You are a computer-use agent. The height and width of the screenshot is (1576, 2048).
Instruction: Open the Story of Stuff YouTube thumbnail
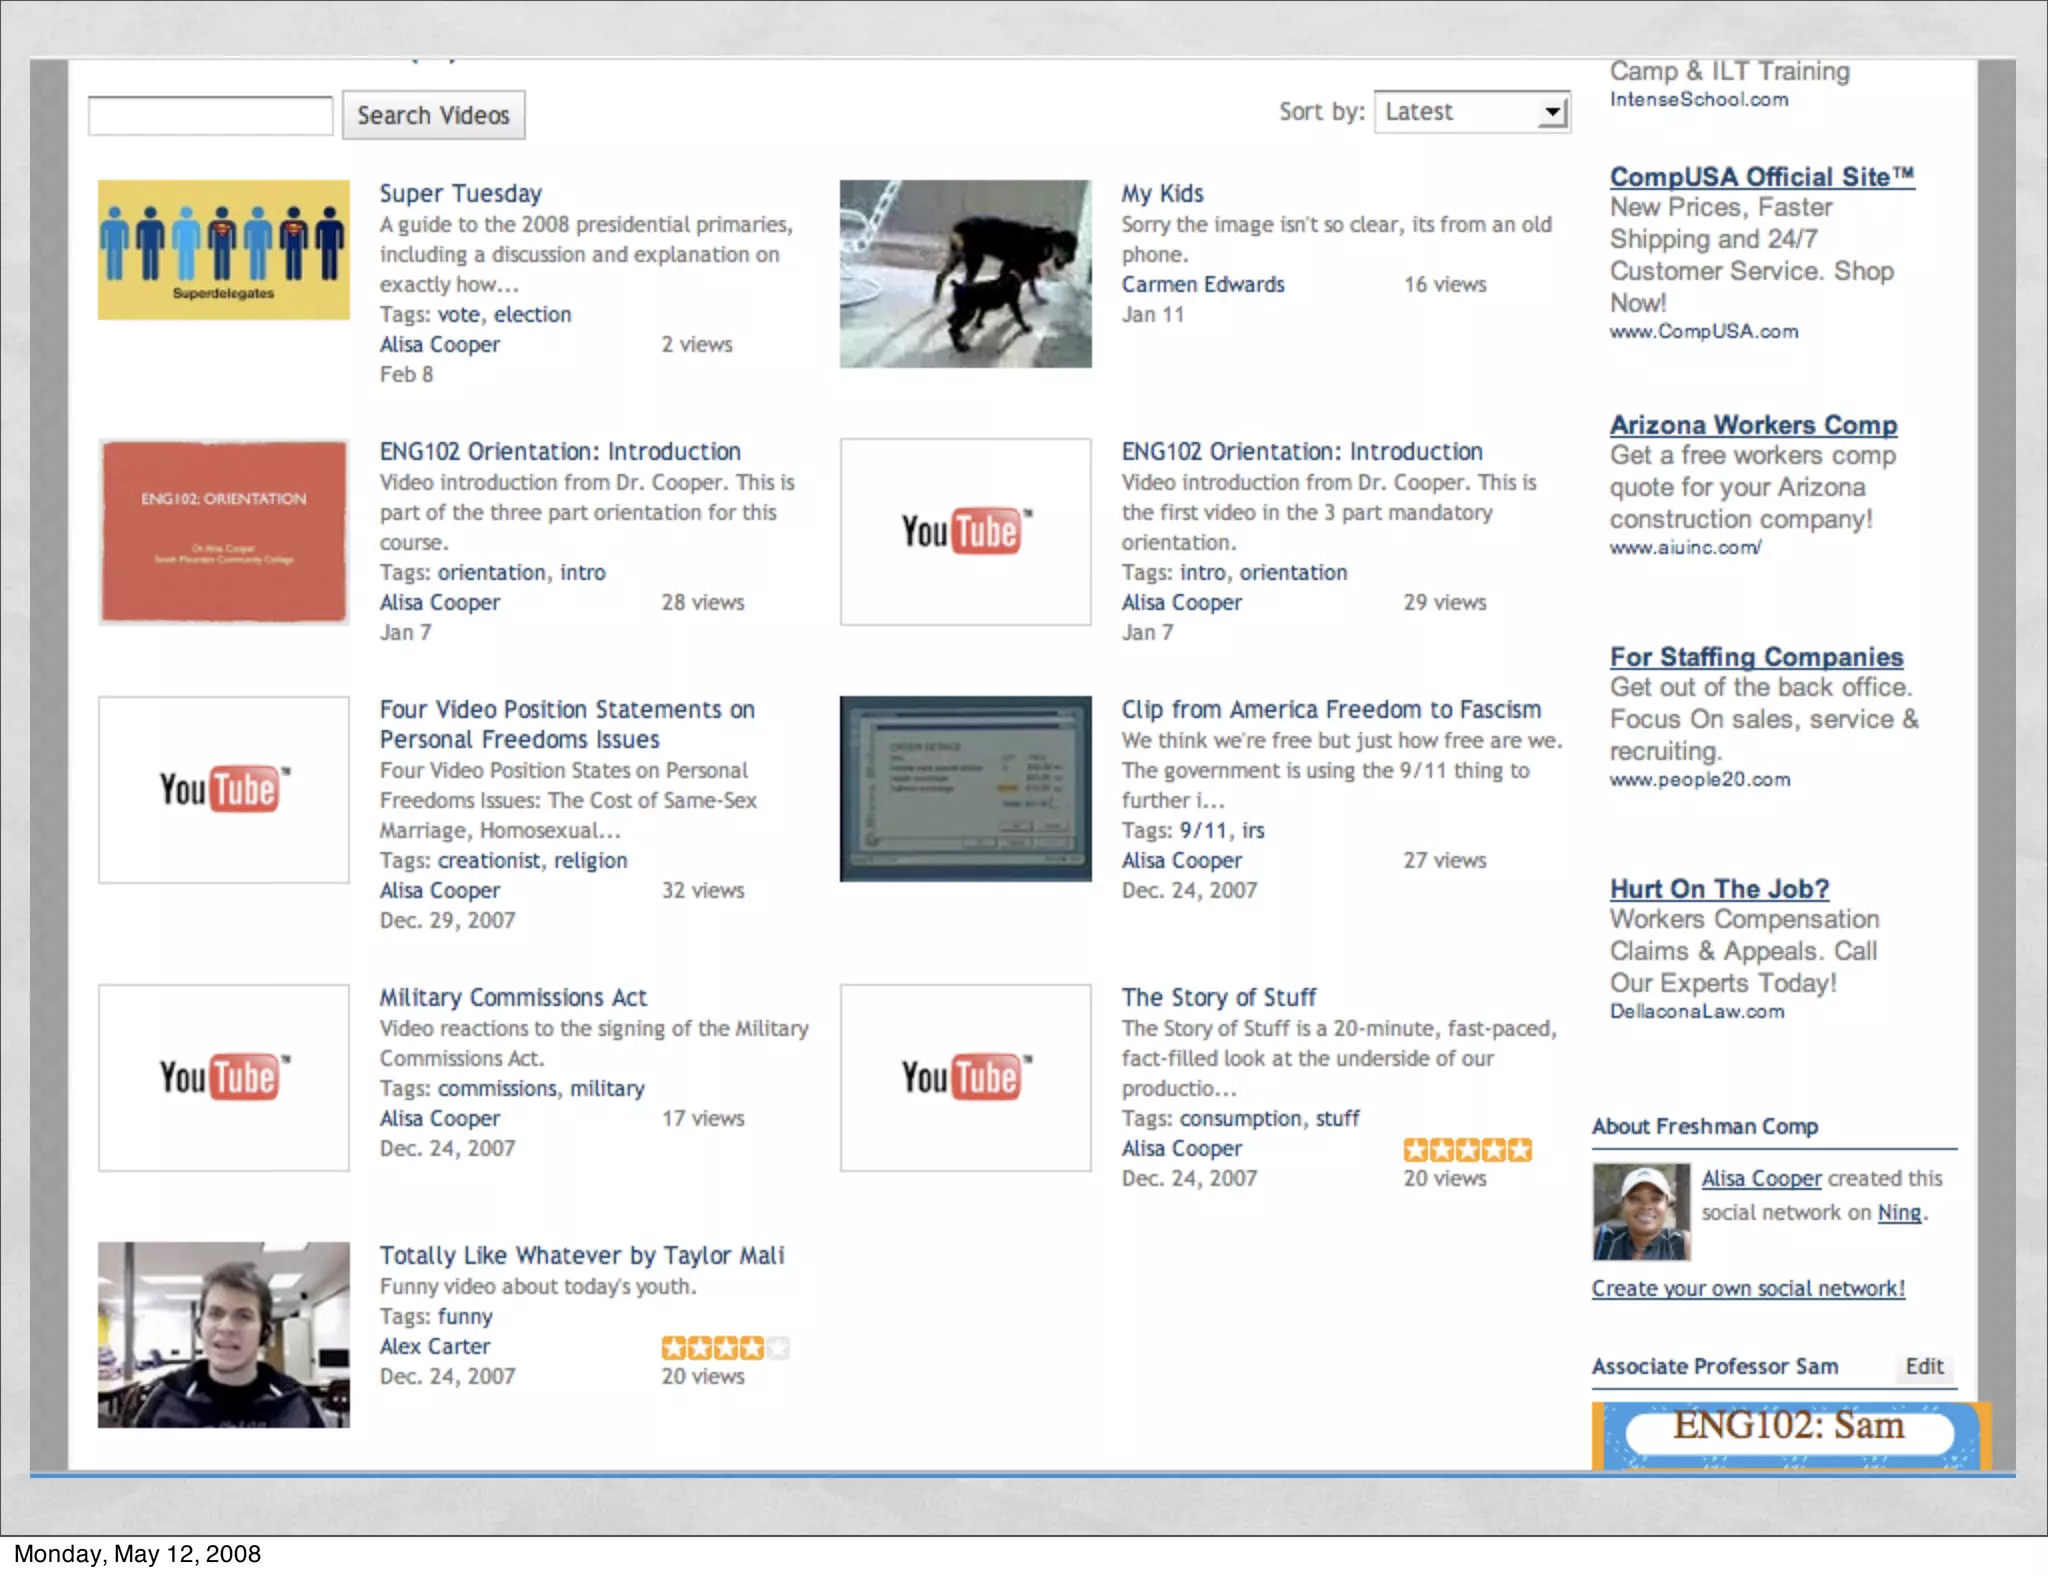(x=965, y=1077)
